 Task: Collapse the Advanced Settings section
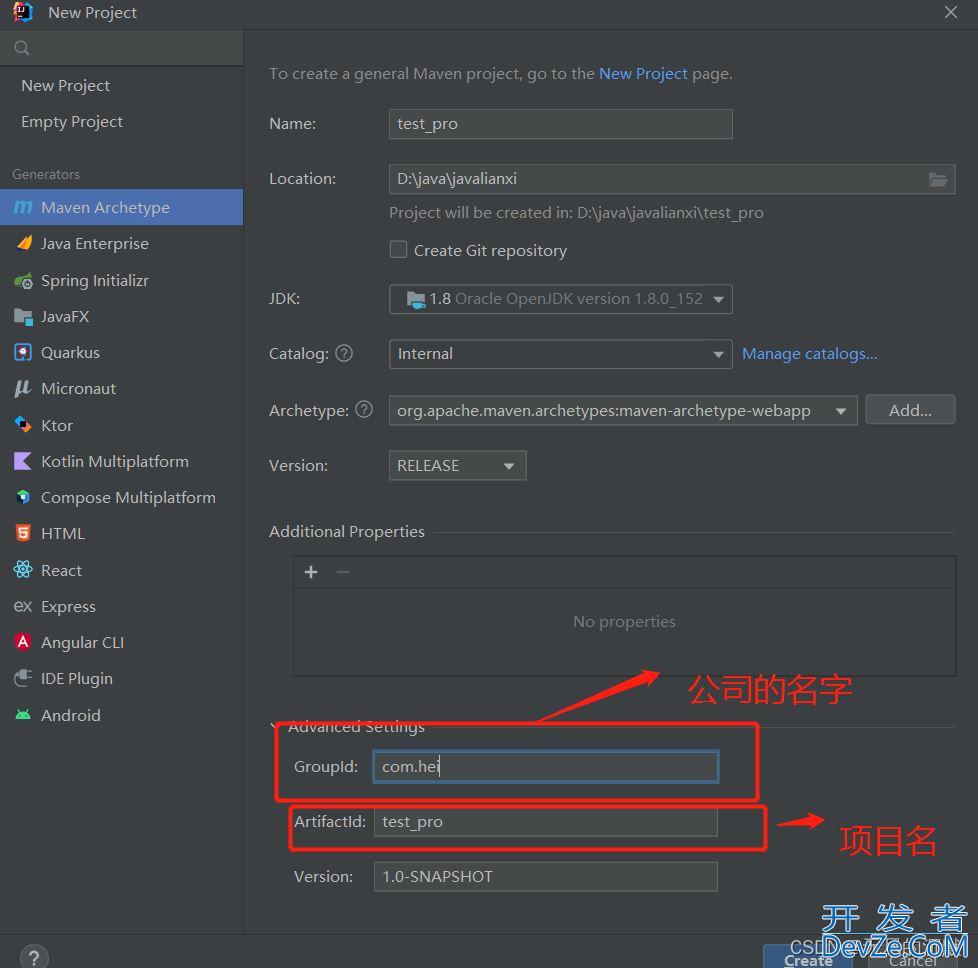coord(349,727)
